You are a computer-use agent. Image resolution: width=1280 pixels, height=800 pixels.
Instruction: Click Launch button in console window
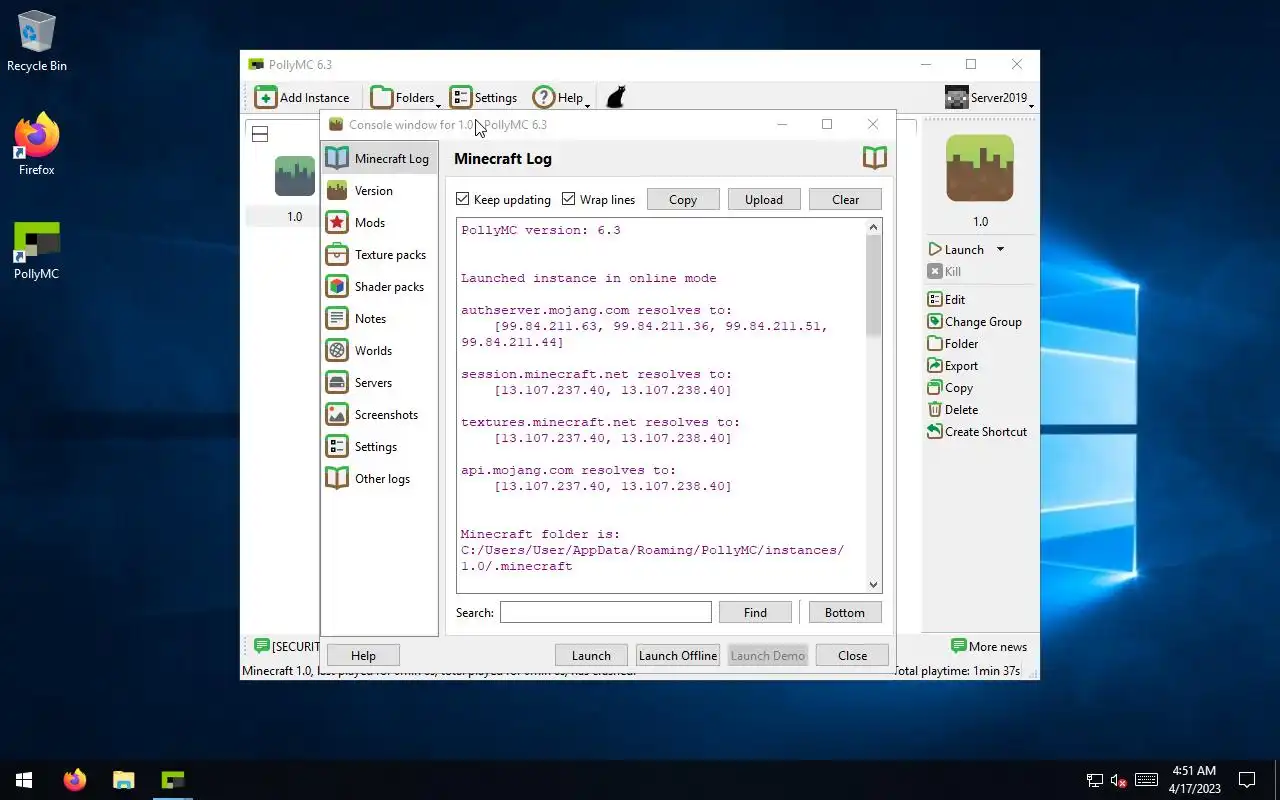coord(591,655)
